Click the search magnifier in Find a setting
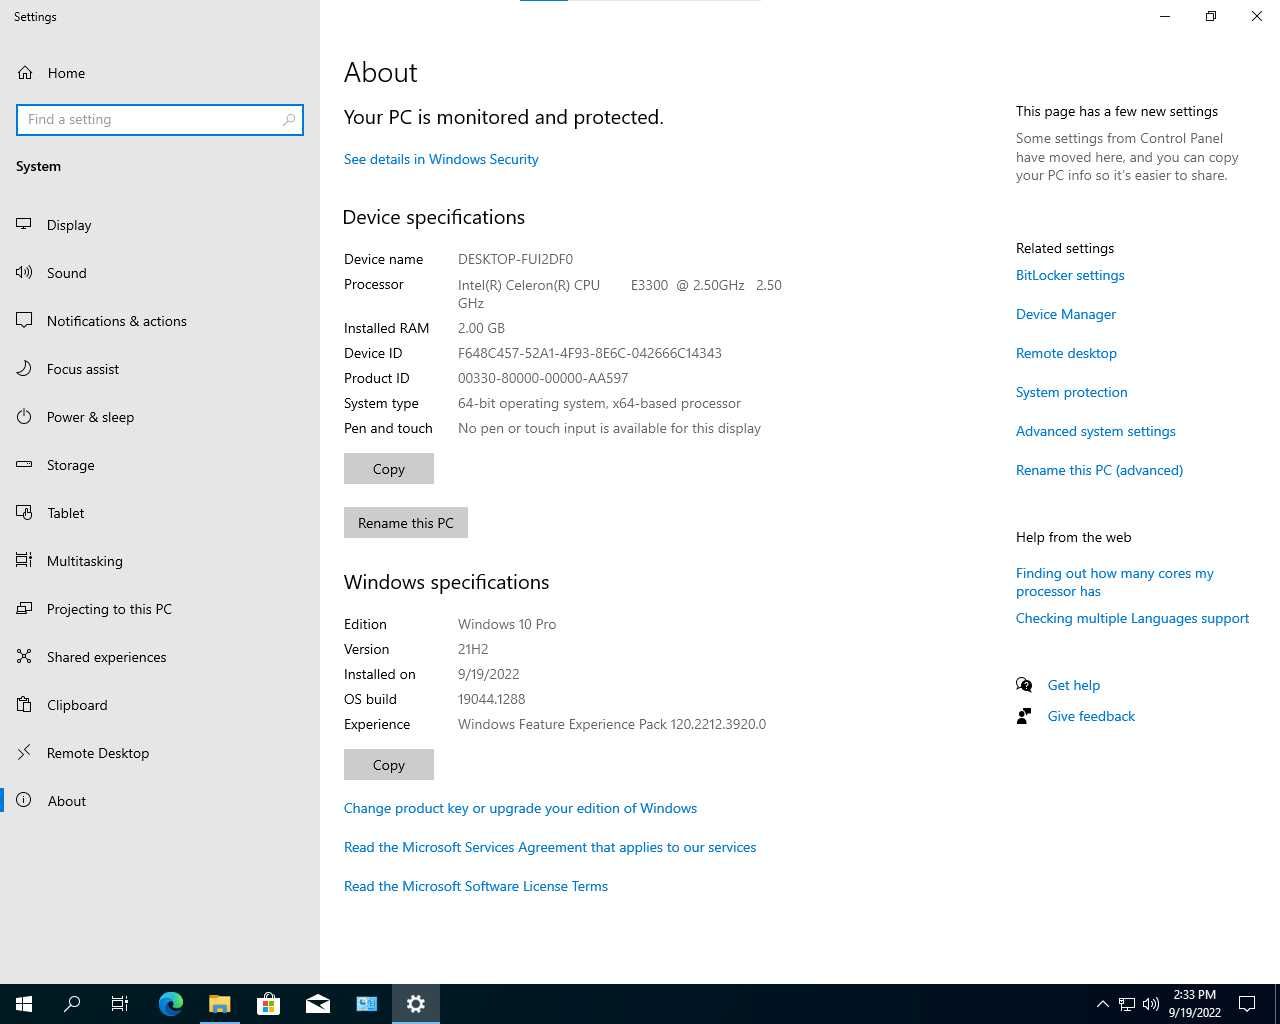Viewport: 1280px width, 1024px height. [x=289, y=120]
